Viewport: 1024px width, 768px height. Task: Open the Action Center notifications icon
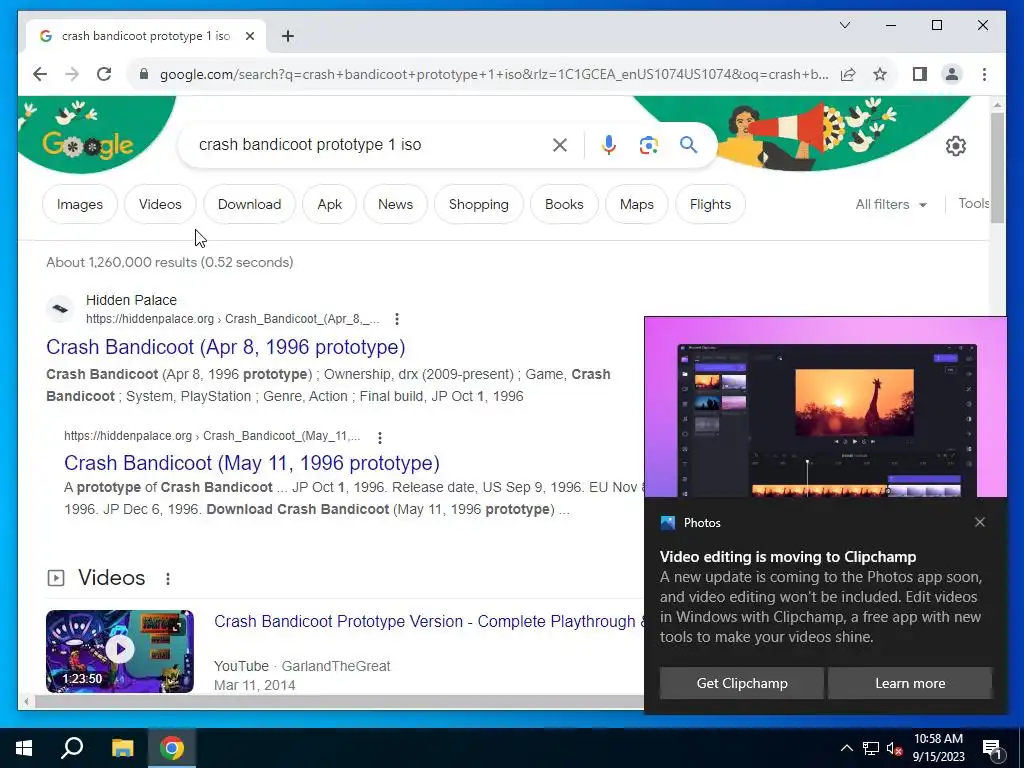[x=992, y=748]
